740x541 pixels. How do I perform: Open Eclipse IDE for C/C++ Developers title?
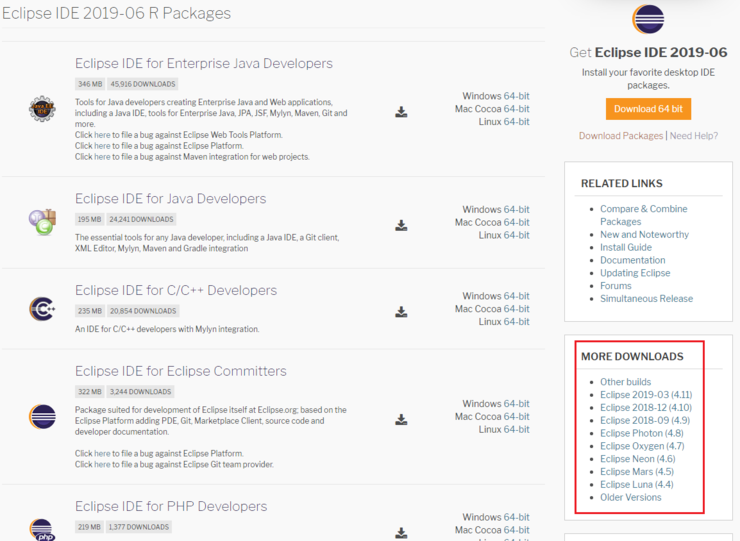[x=176, y=290]
